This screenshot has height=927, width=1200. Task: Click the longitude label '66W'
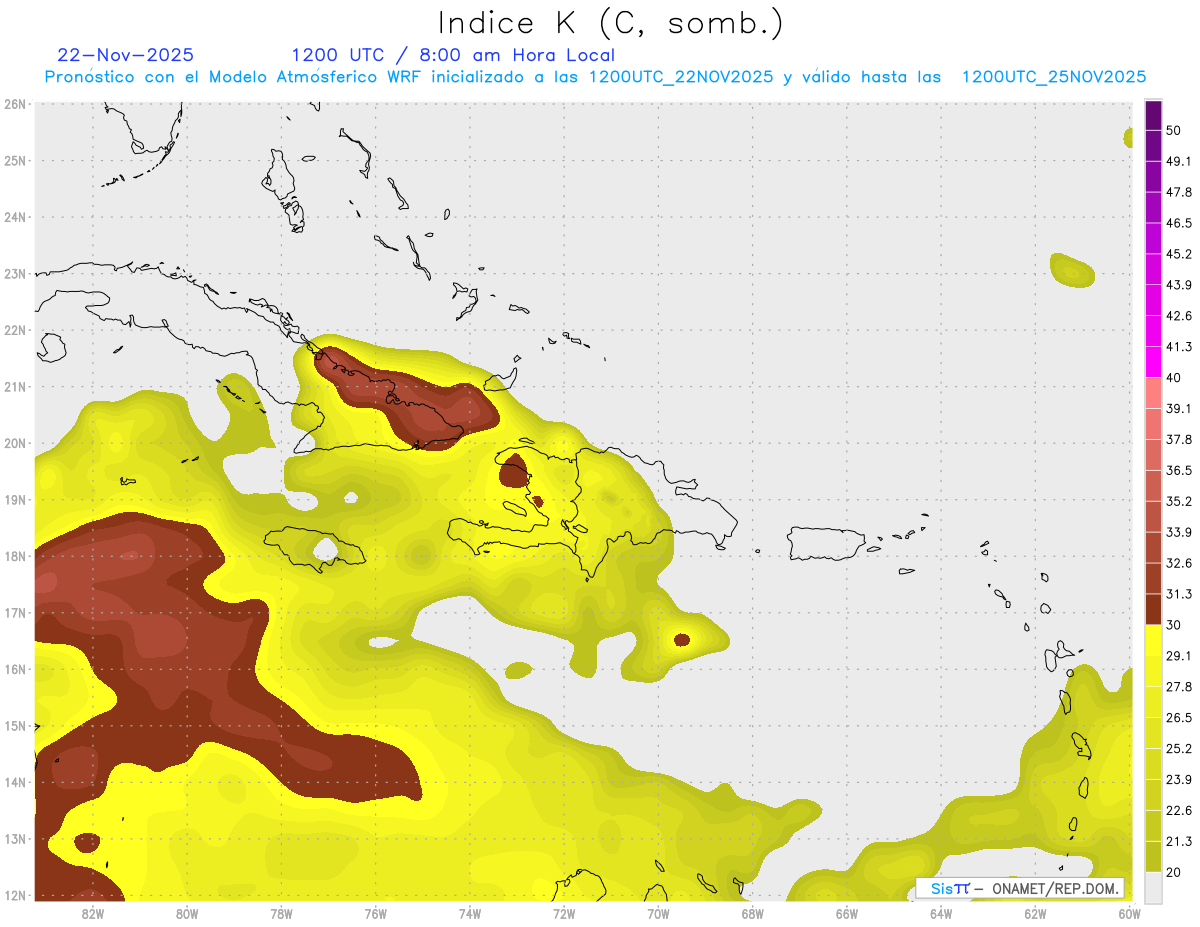pos(847,913)
